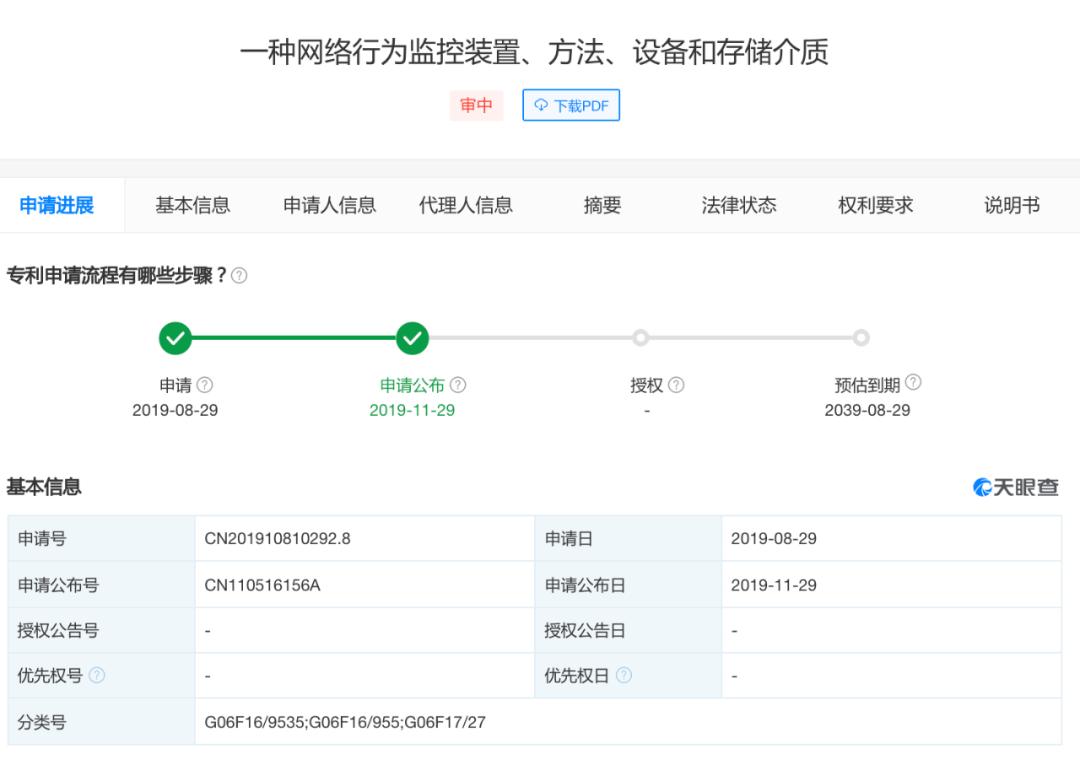This screenshot has width=1080, height=764.
Task: Select the 代理人信息 tab
Action: 466,205
